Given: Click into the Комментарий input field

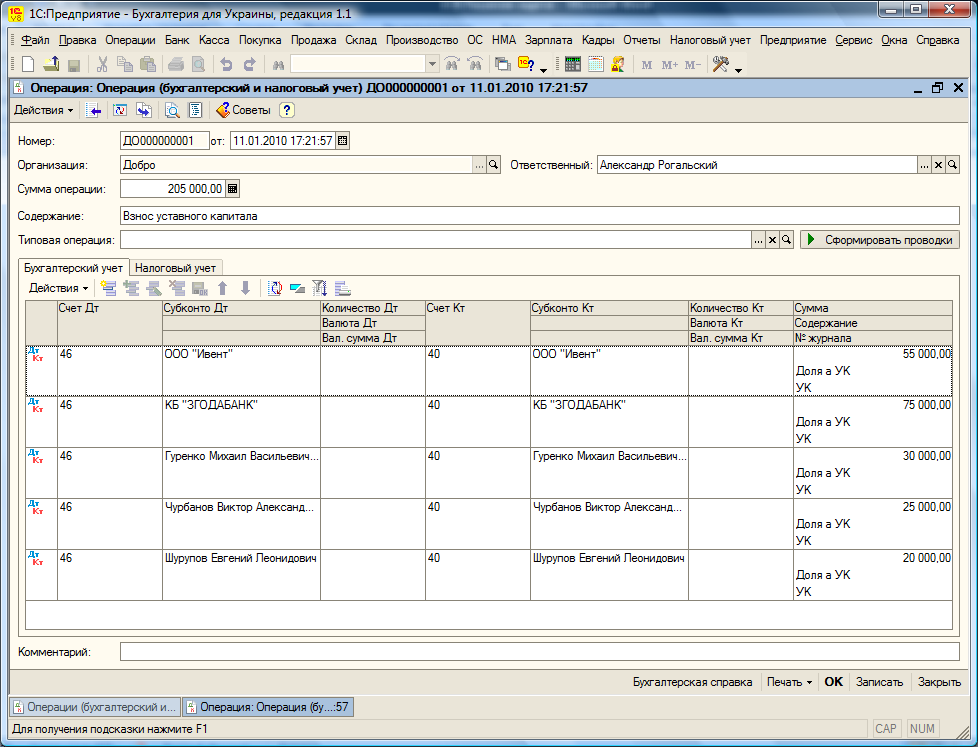Looking at the screenshot, I should click(540, 652).
